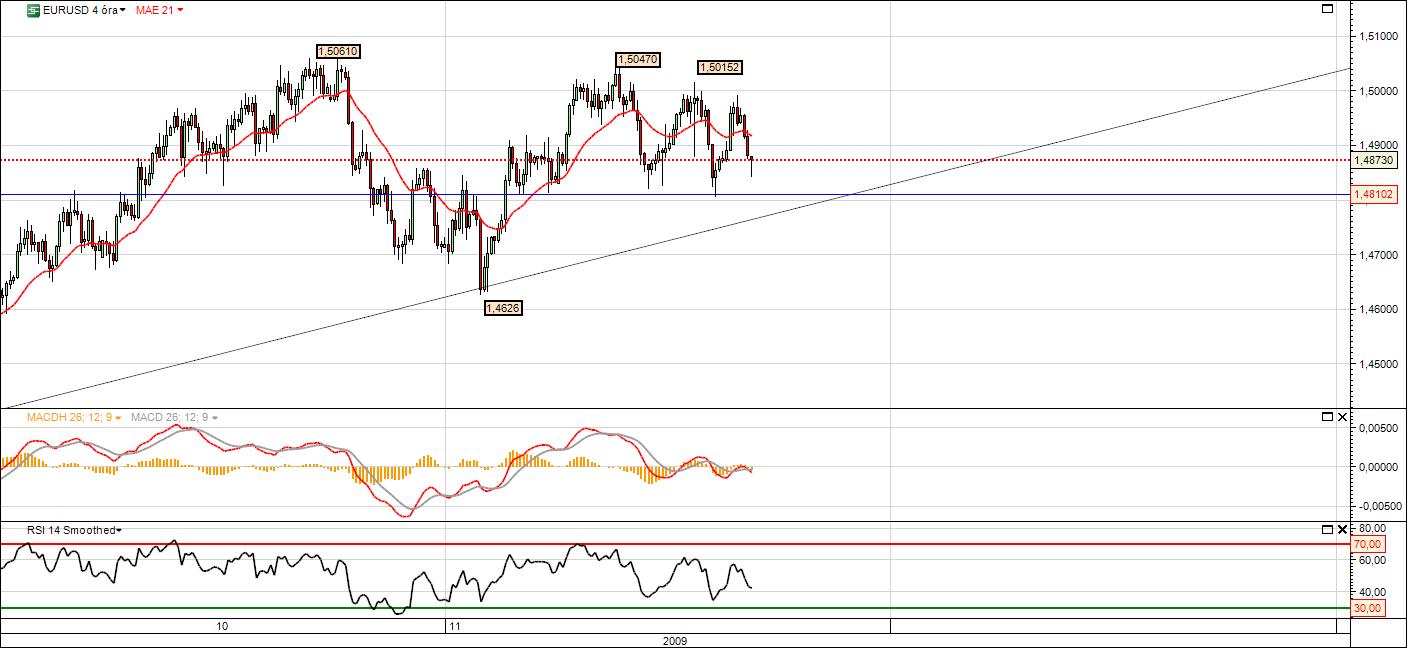The image size is (1407, 648).
Task: Click the 2009 year label on time axis
Action: pos(675,640)
